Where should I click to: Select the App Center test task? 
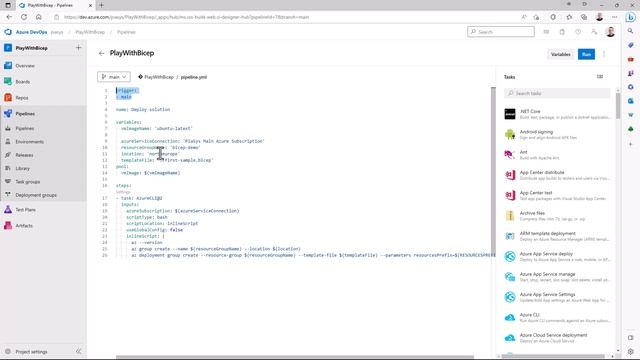point(557,196)
